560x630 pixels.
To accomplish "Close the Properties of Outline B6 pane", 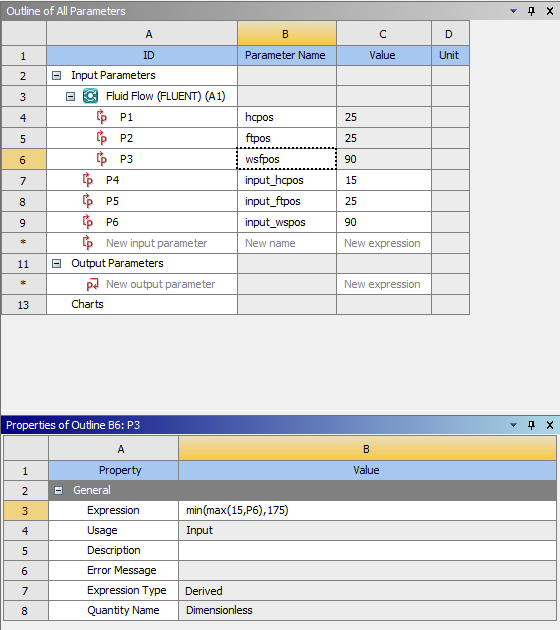I will [x=550, y=425].
